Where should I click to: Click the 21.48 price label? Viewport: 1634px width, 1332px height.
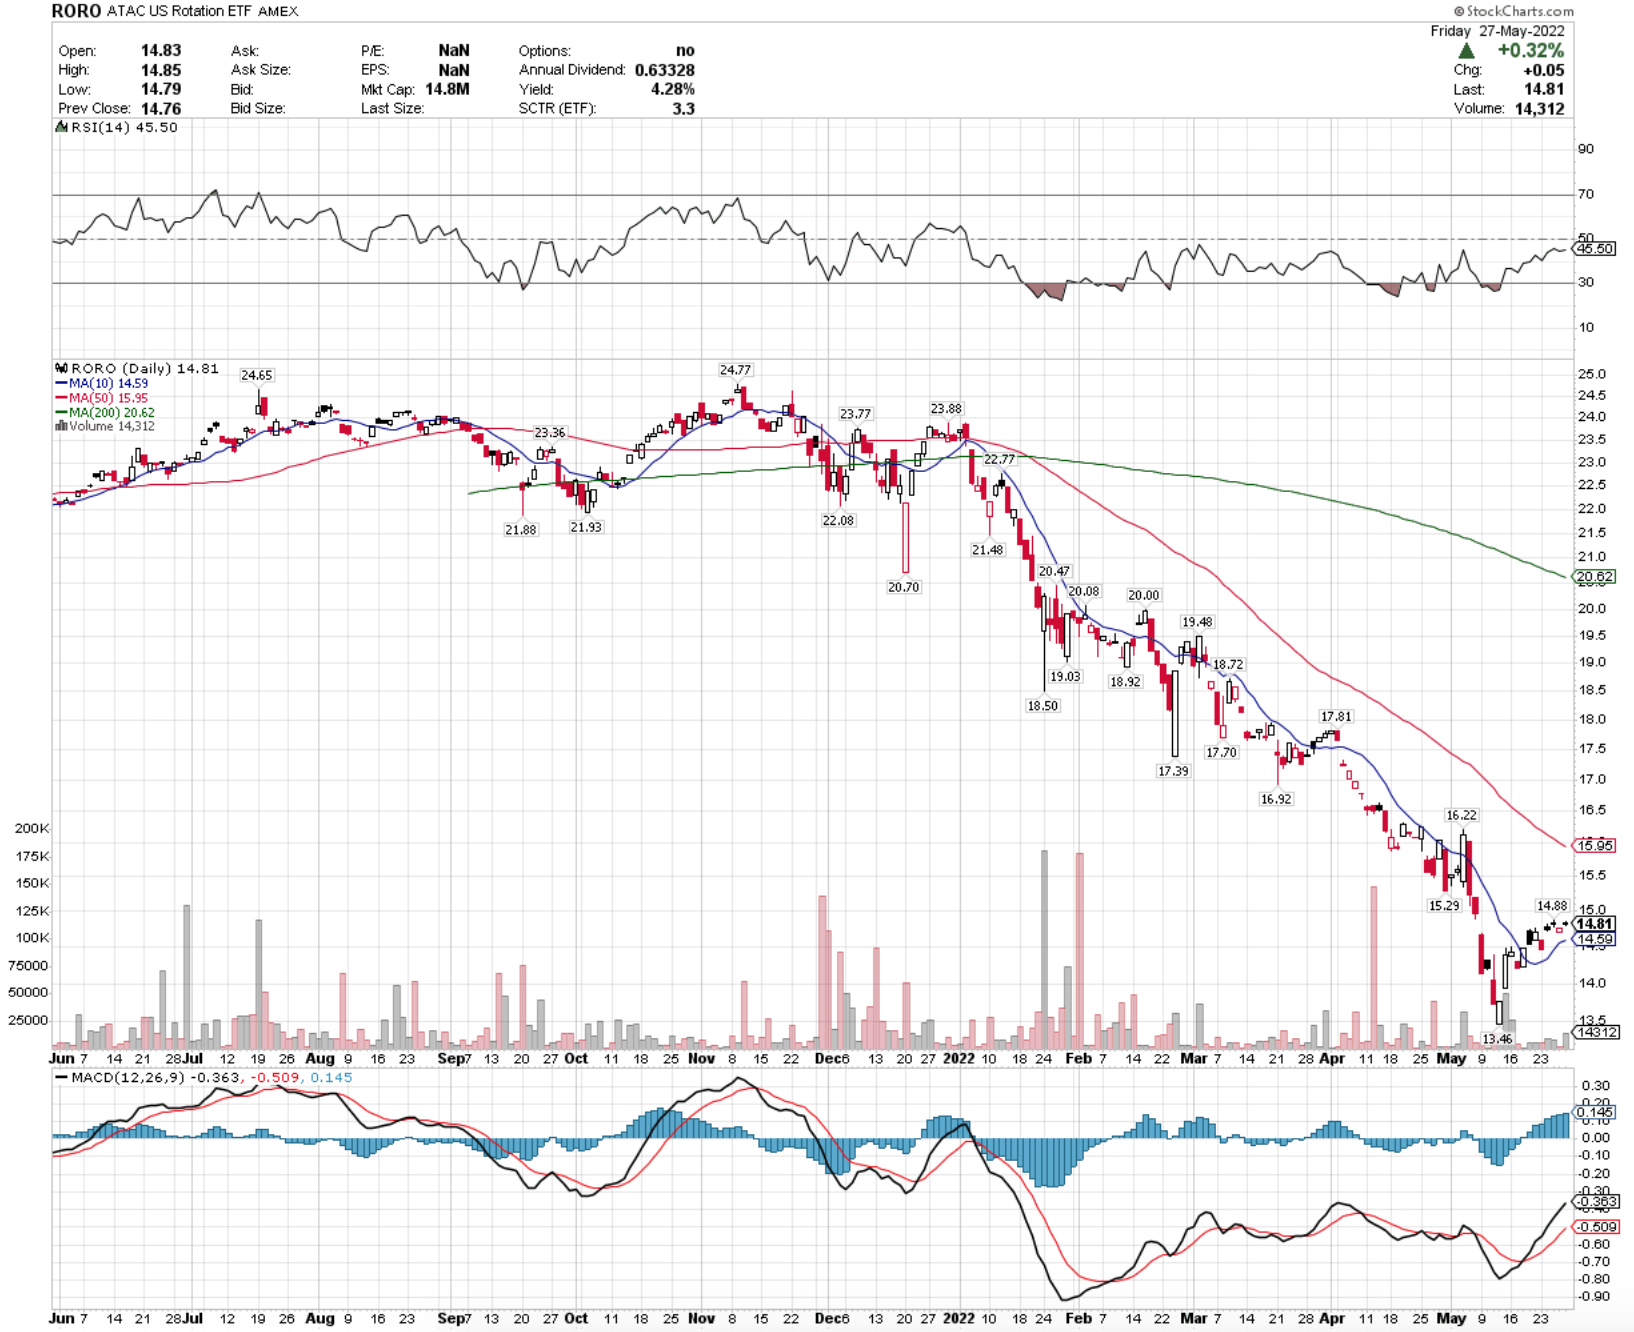pyautogui.click(x=987, y=550)
